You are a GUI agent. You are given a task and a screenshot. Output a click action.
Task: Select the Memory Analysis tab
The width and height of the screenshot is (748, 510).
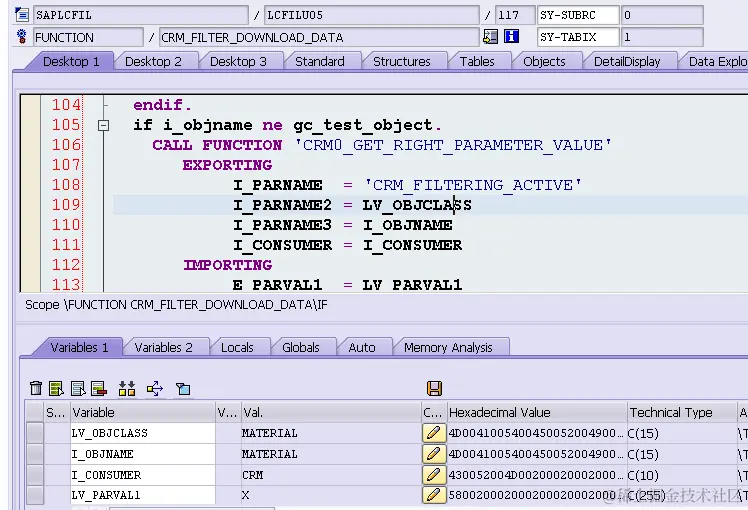[x=448, y=347]
